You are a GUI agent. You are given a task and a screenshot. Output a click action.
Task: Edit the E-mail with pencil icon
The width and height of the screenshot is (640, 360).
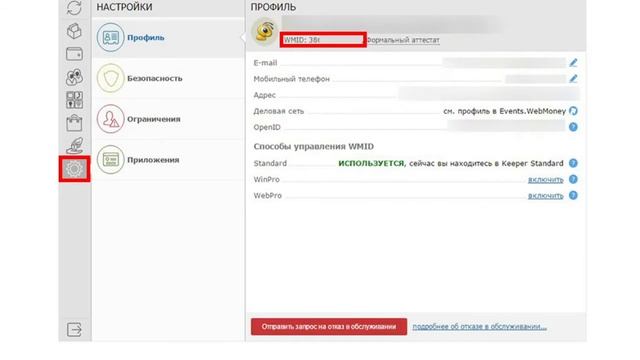[573, 62]
